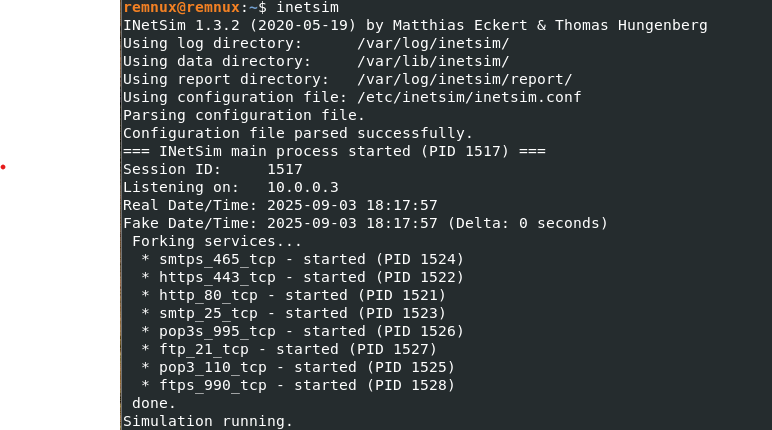Click the /var/log/inetsim/report/ path

(x=464, y=79)
